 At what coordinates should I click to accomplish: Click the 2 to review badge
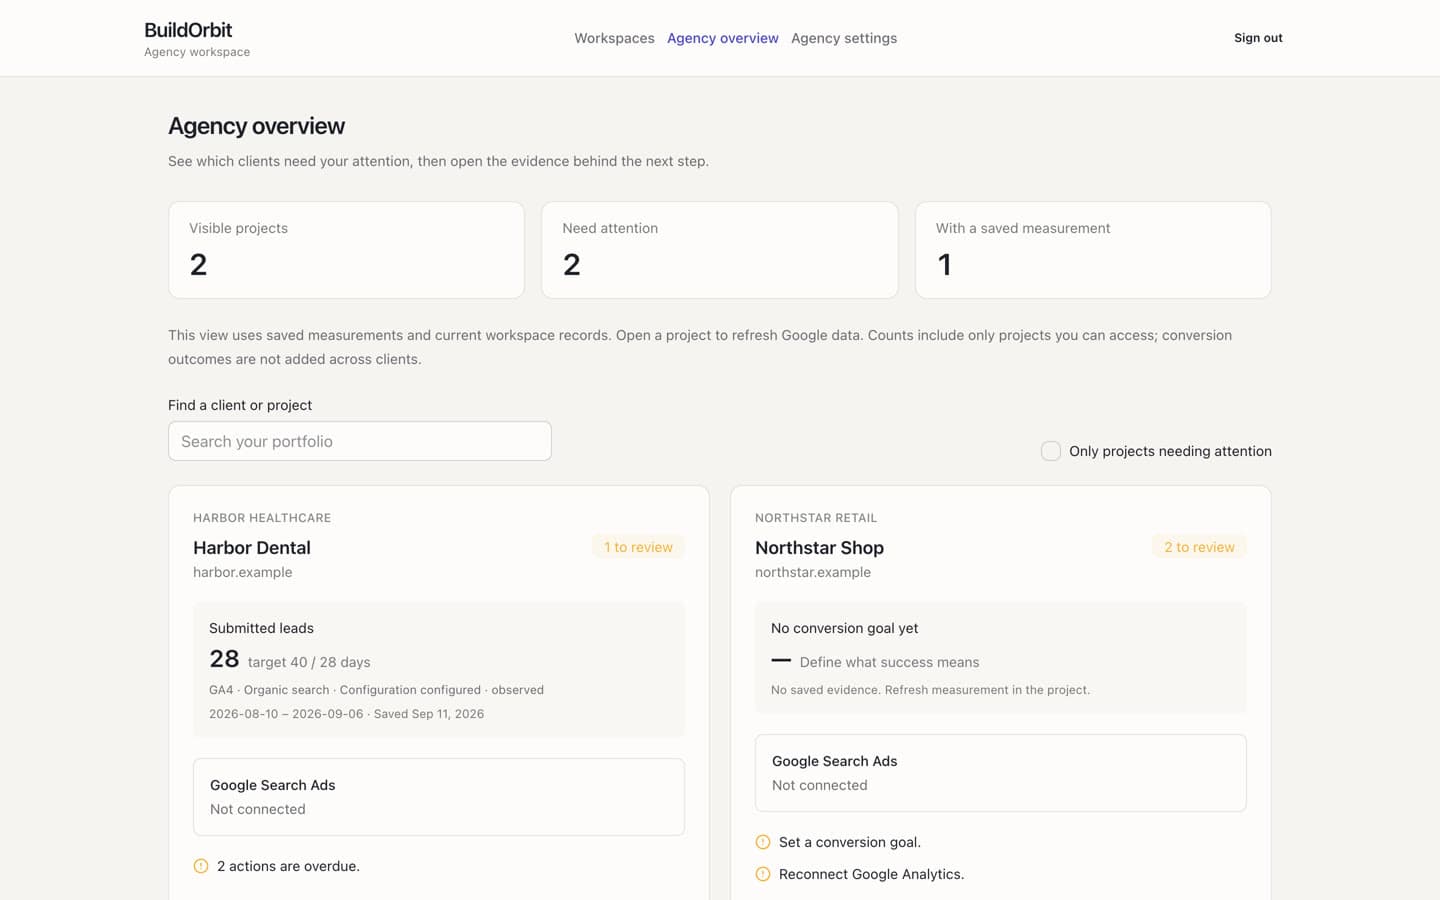1199,547
